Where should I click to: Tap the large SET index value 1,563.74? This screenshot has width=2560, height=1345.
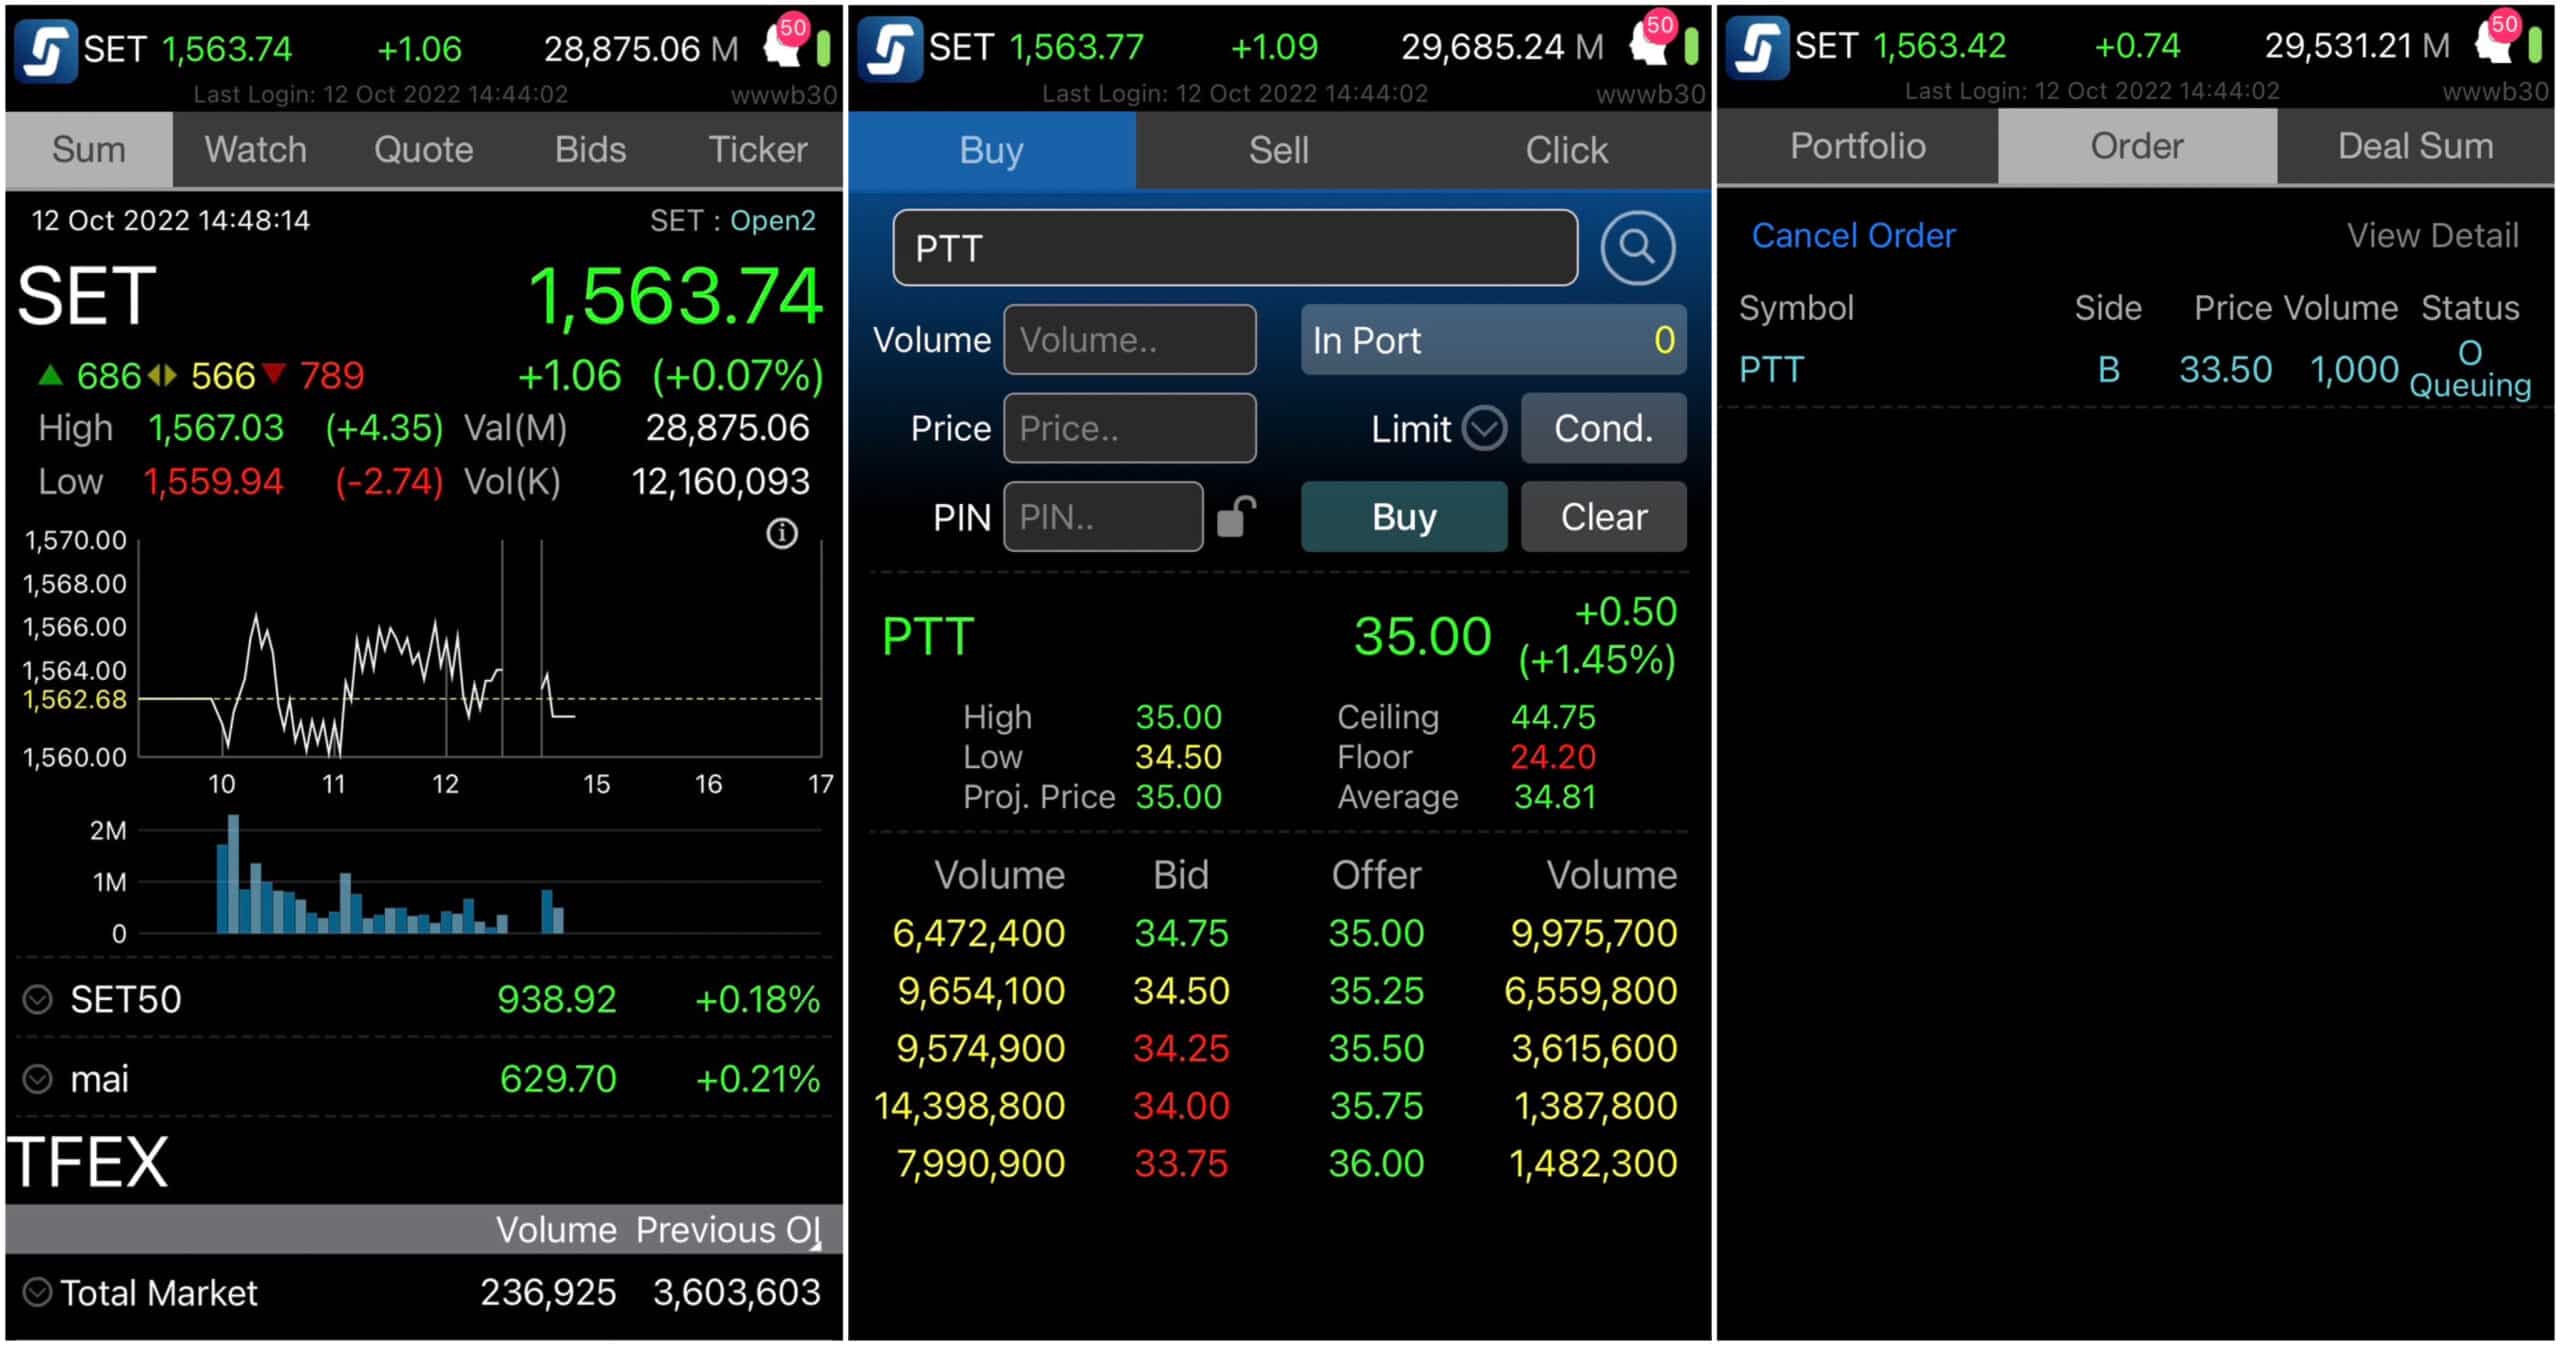[x=676, y=297]
